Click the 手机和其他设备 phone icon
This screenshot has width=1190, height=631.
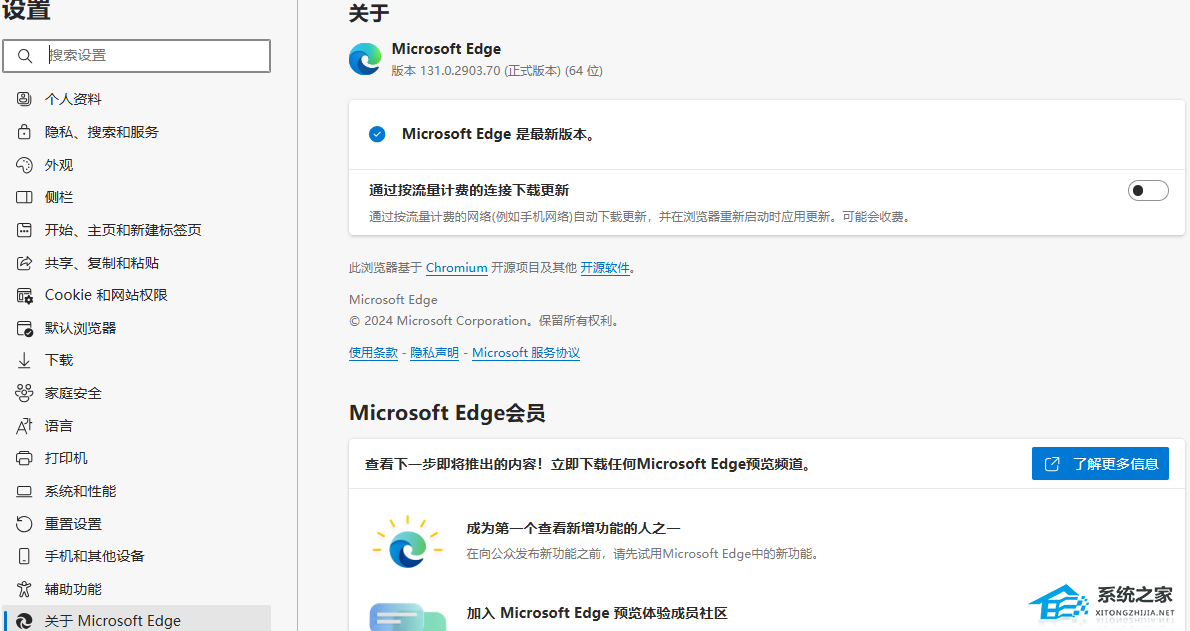pyautogui.click(x=24, y=557)
